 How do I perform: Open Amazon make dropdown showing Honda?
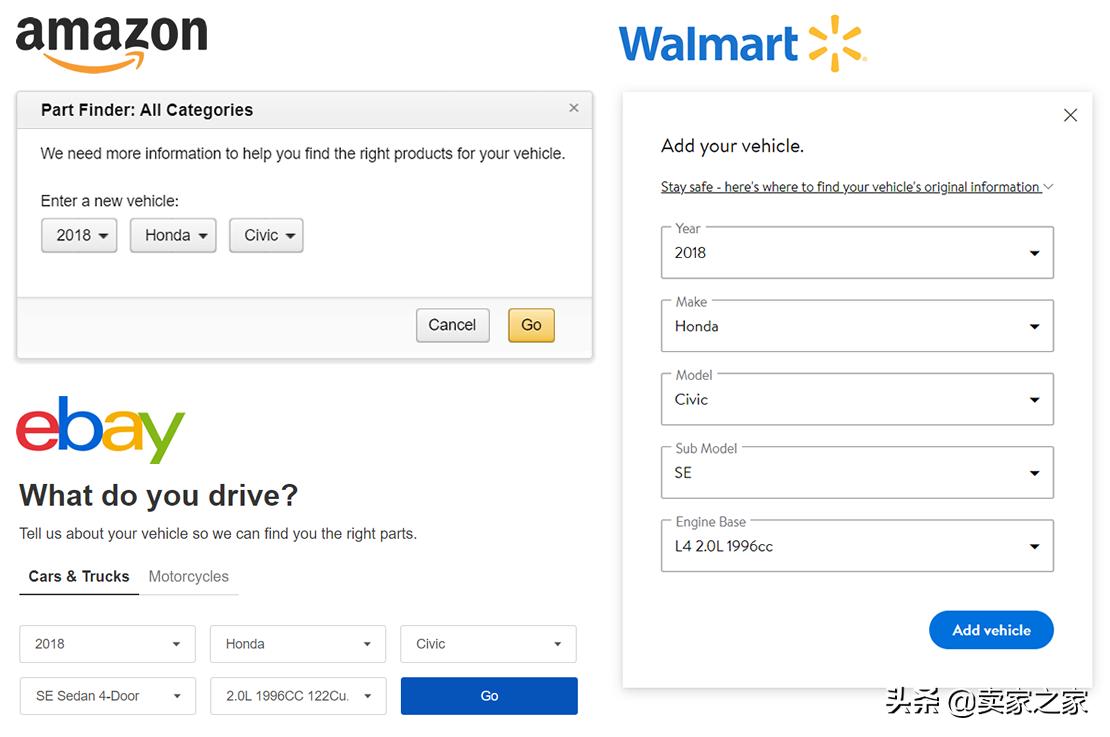[173, 235]
